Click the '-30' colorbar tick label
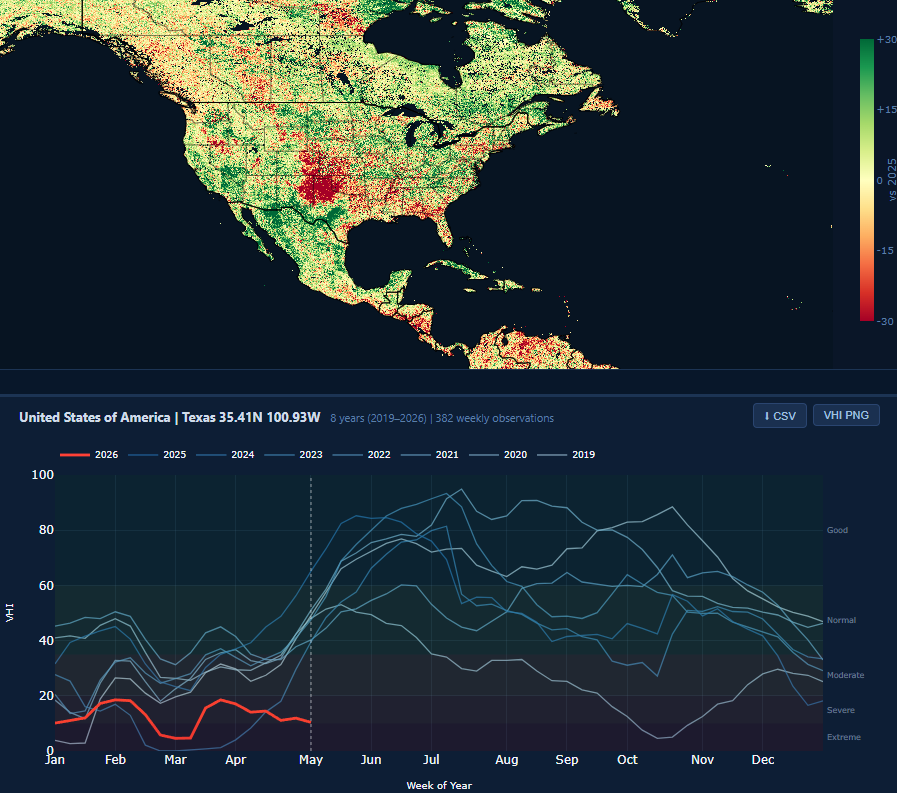This screenshot has height=793, width=897. [x=885, y=321]
